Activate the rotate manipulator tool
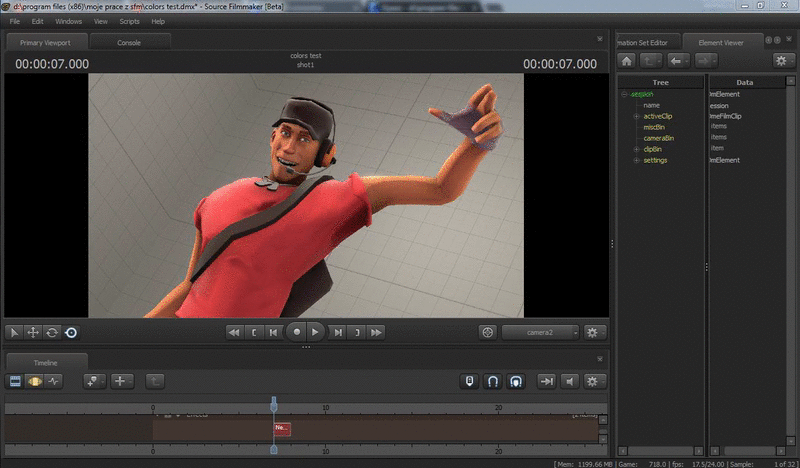This screenshot has height=468, width=800. click(x=51, y=332)
